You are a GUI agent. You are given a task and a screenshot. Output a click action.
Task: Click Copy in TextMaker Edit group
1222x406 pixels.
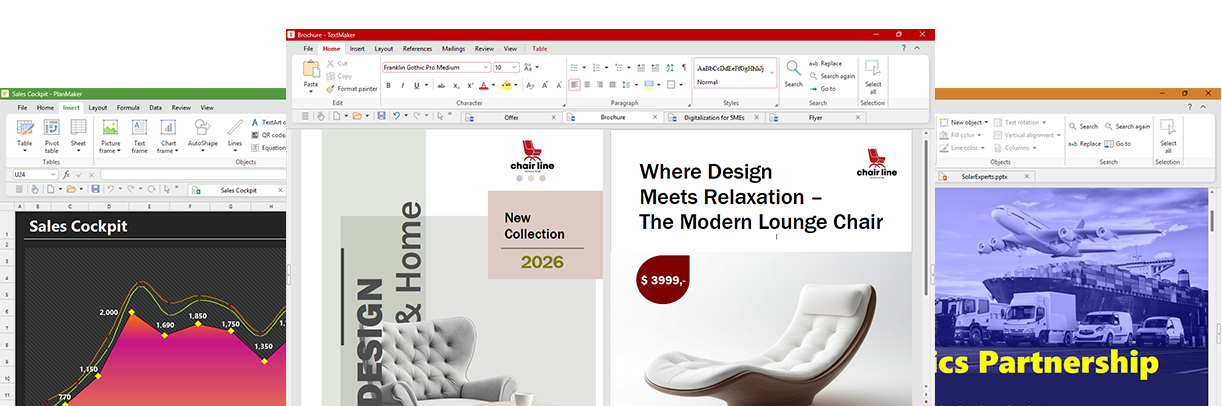tap(339, 76)
